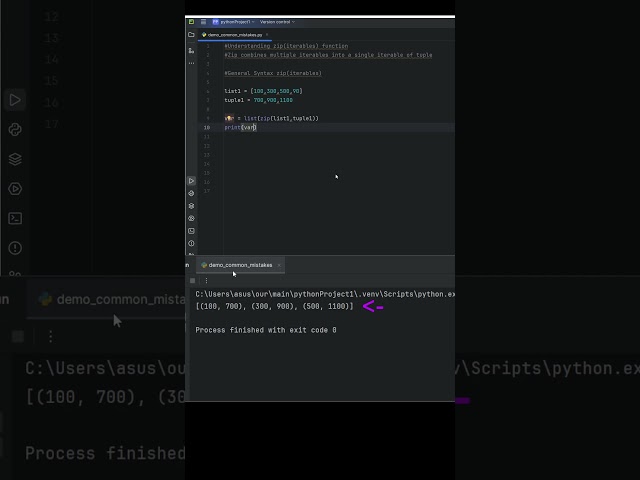Open the Python Console icon in center window
This screenshot has width=640, height=480.
tap(191, 193)
